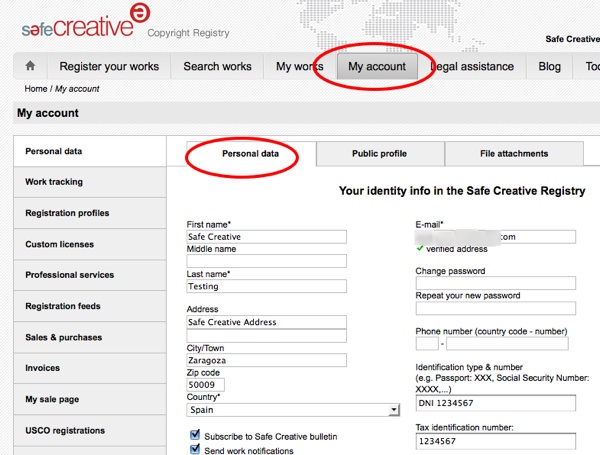Image resolution: width=600 pixels, height=455 pixels.
Task: Click the First name input field
Action: coord(266,237)
